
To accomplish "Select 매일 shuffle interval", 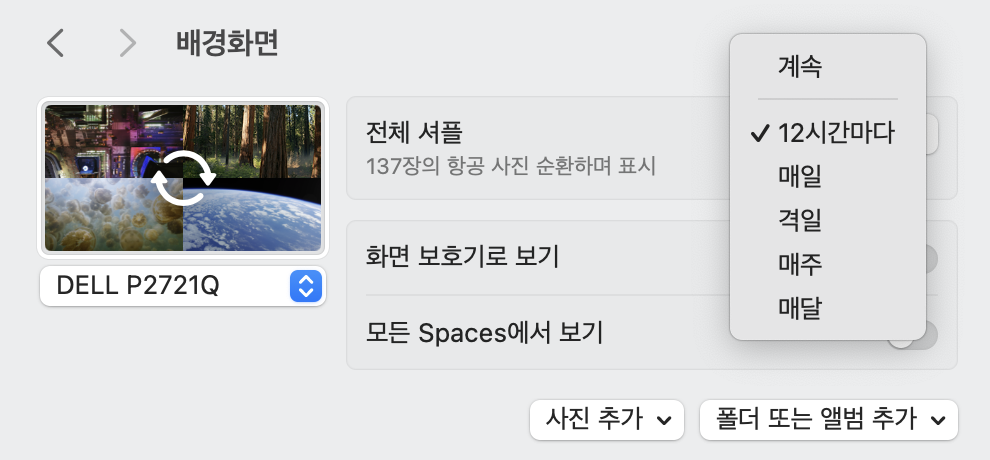I will tap(800, 177).
